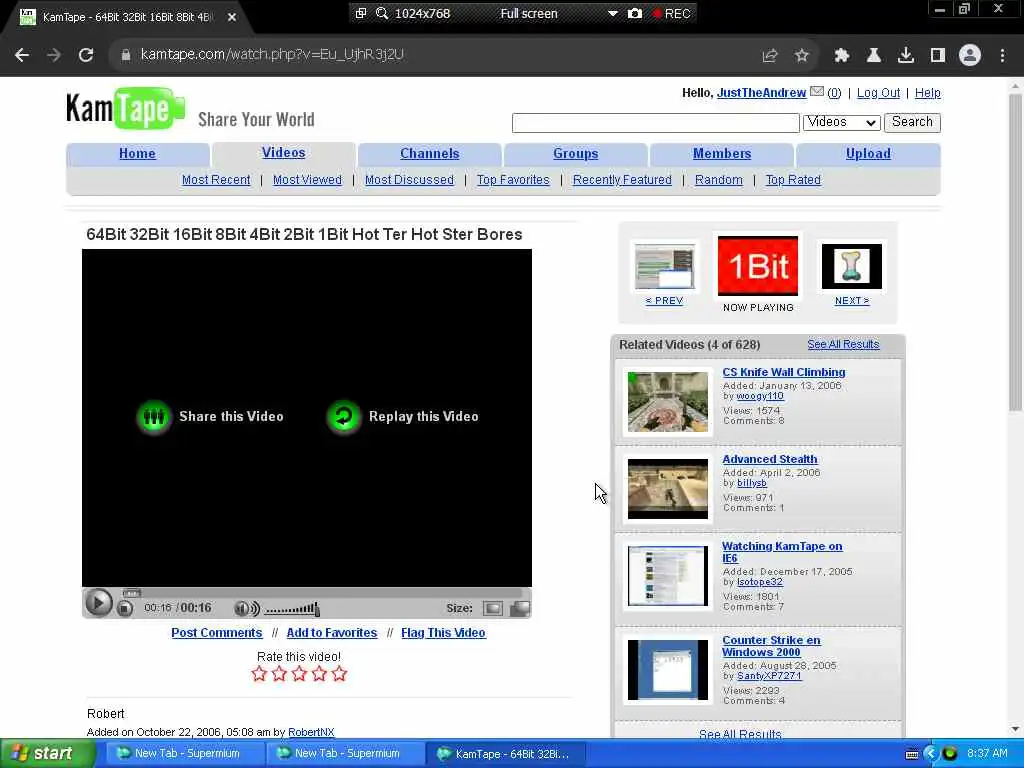Switch the player to the full size icon
The width and height of the screenshot is (1024, 768).
pyautogui.click(x=520, y=609)
